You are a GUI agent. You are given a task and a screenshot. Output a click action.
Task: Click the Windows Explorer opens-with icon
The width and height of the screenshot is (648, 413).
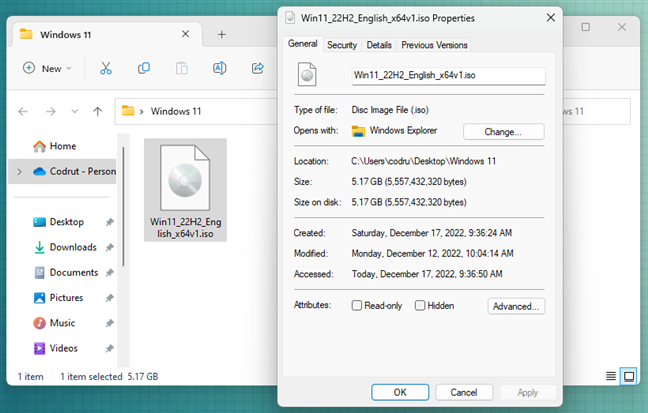pyautogui.click(x=358, y=131)
